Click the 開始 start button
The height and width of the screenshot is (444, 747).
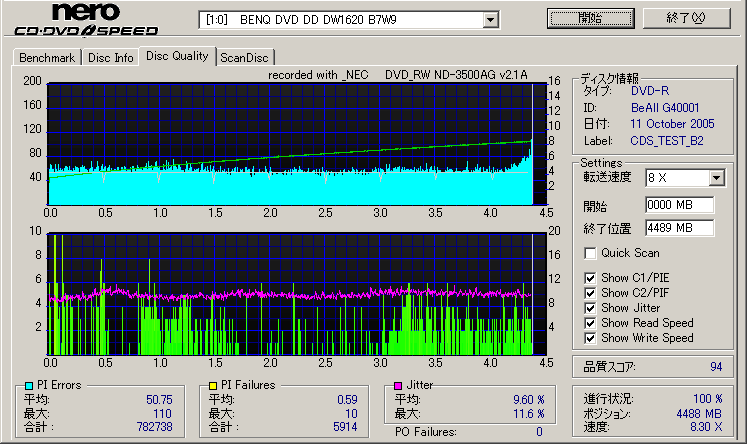coord(590,18)
